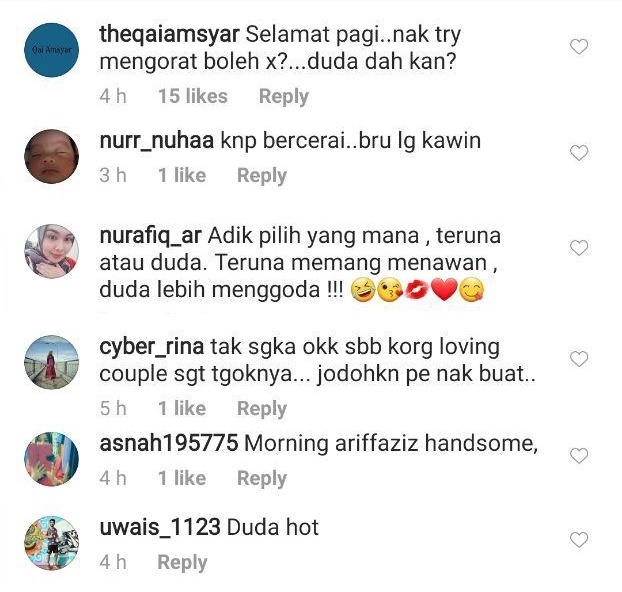Like theqaiamsyar's comment with heart icon

[x=579, y=47]
